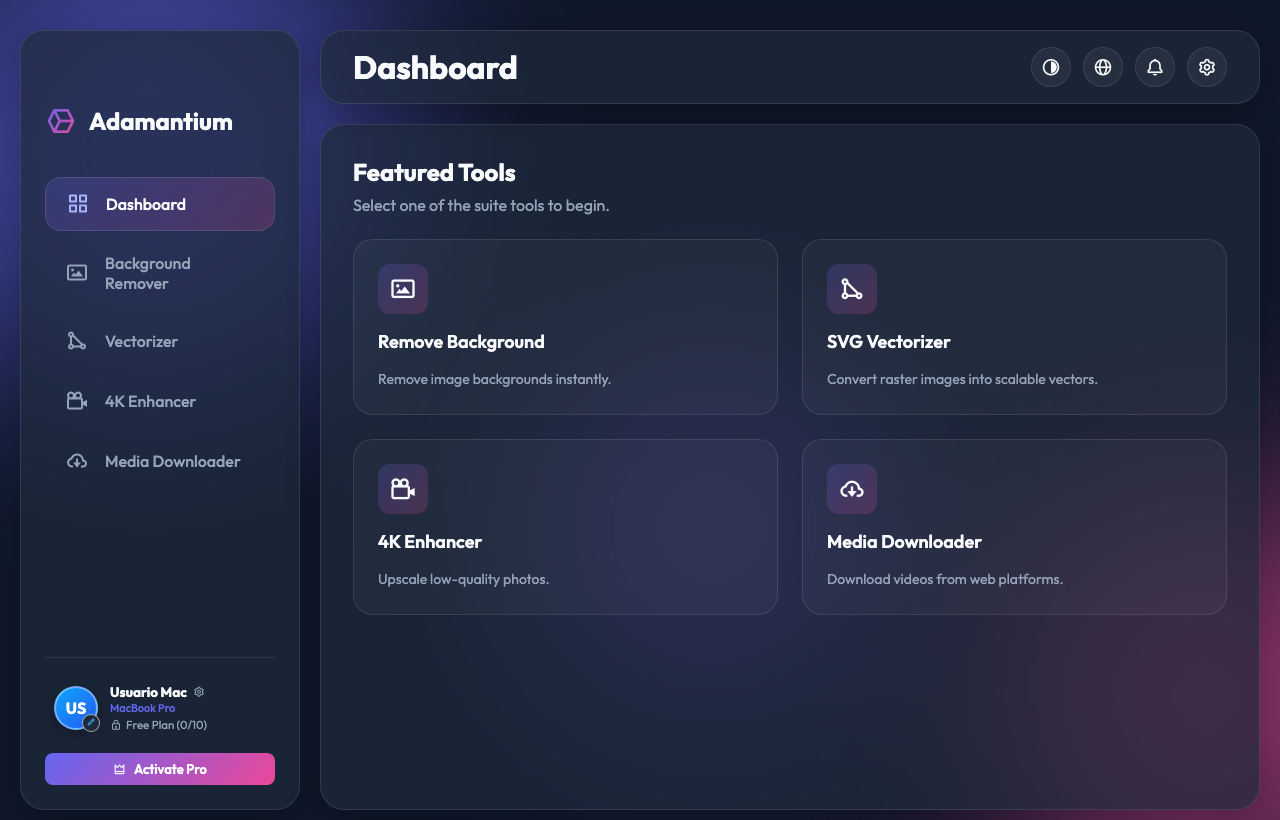Open the 4K Enhancer card title

pos(430,542)
